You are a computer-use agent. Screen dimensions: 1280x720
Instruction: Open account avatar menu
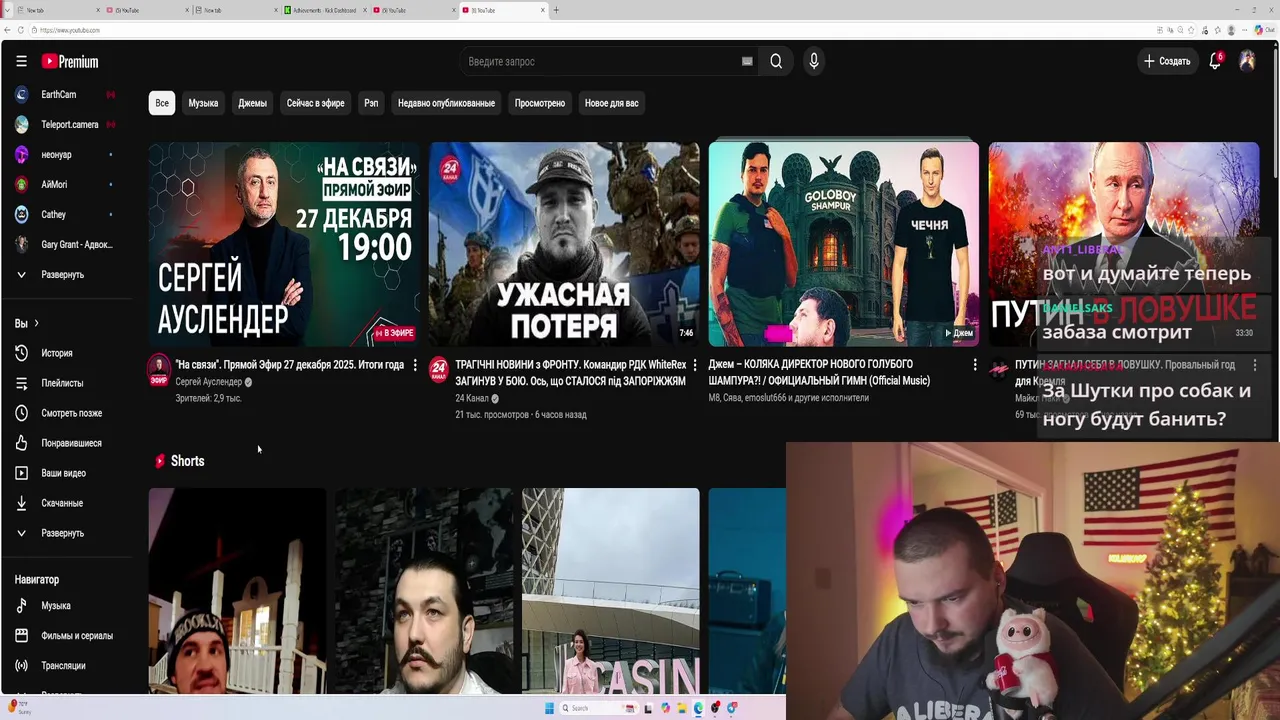coord(1247,61)
